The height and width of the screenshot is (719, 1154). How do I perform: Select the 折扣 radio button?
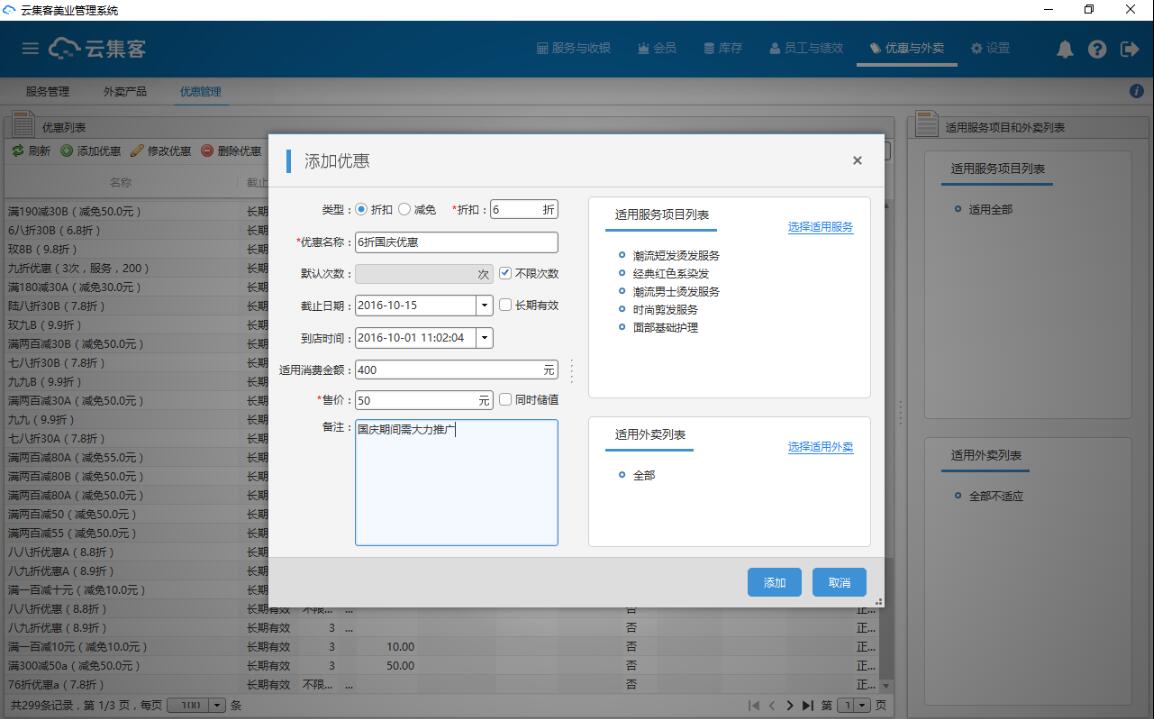361,210
